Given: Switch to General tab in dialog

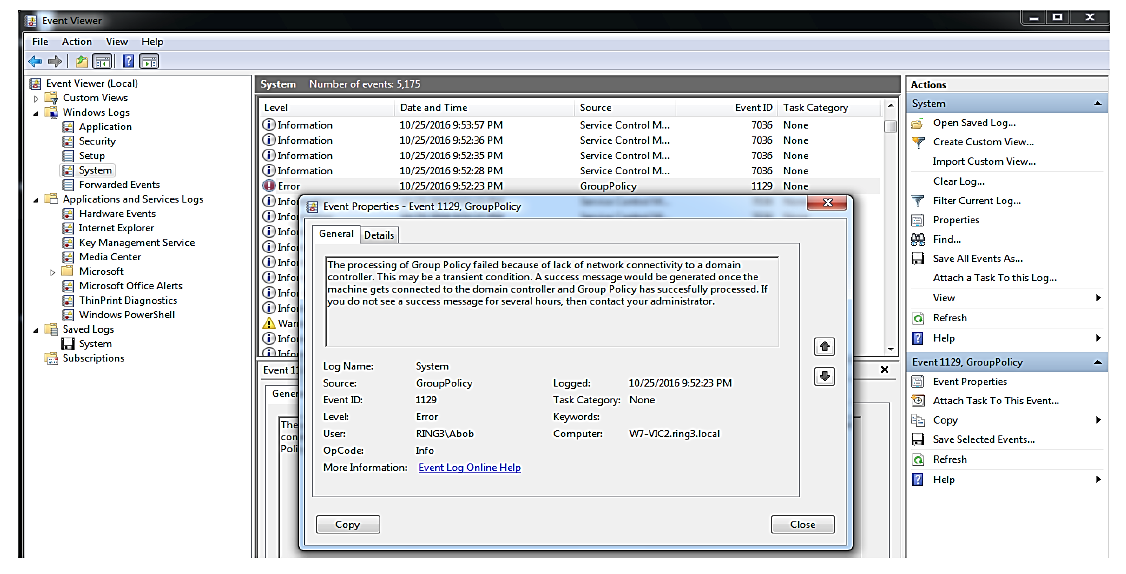Looking at the screenshot, I should pyautogui.click(x=336, y=234).
